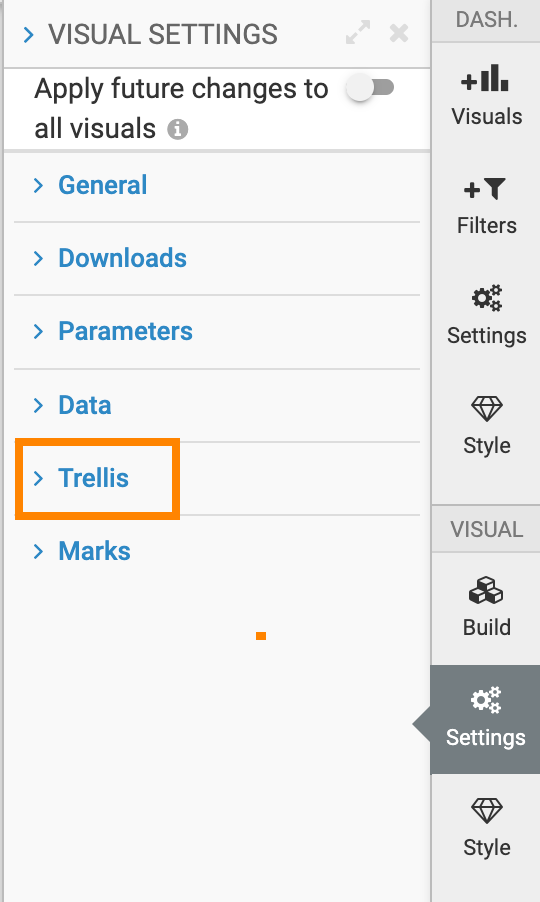Open the dashboard Visuals panel icon

click(x=484, y=79)
